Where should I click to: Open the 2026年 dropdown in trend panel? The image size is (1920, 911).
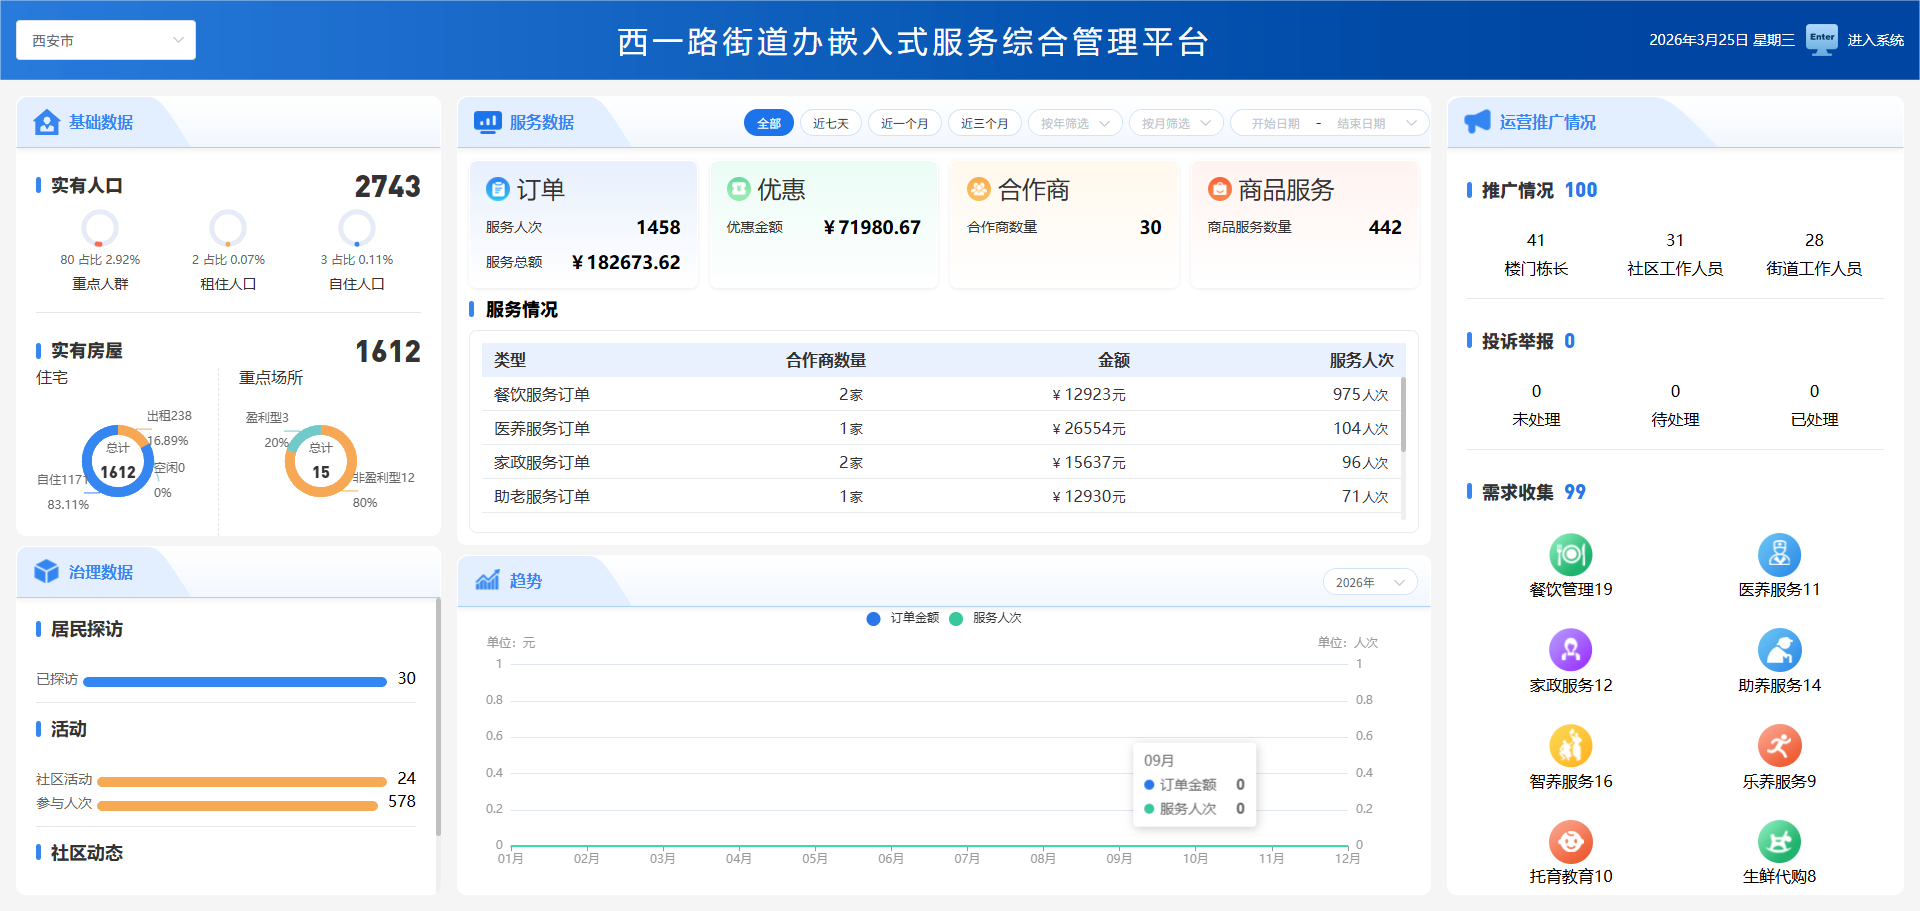1369,581
